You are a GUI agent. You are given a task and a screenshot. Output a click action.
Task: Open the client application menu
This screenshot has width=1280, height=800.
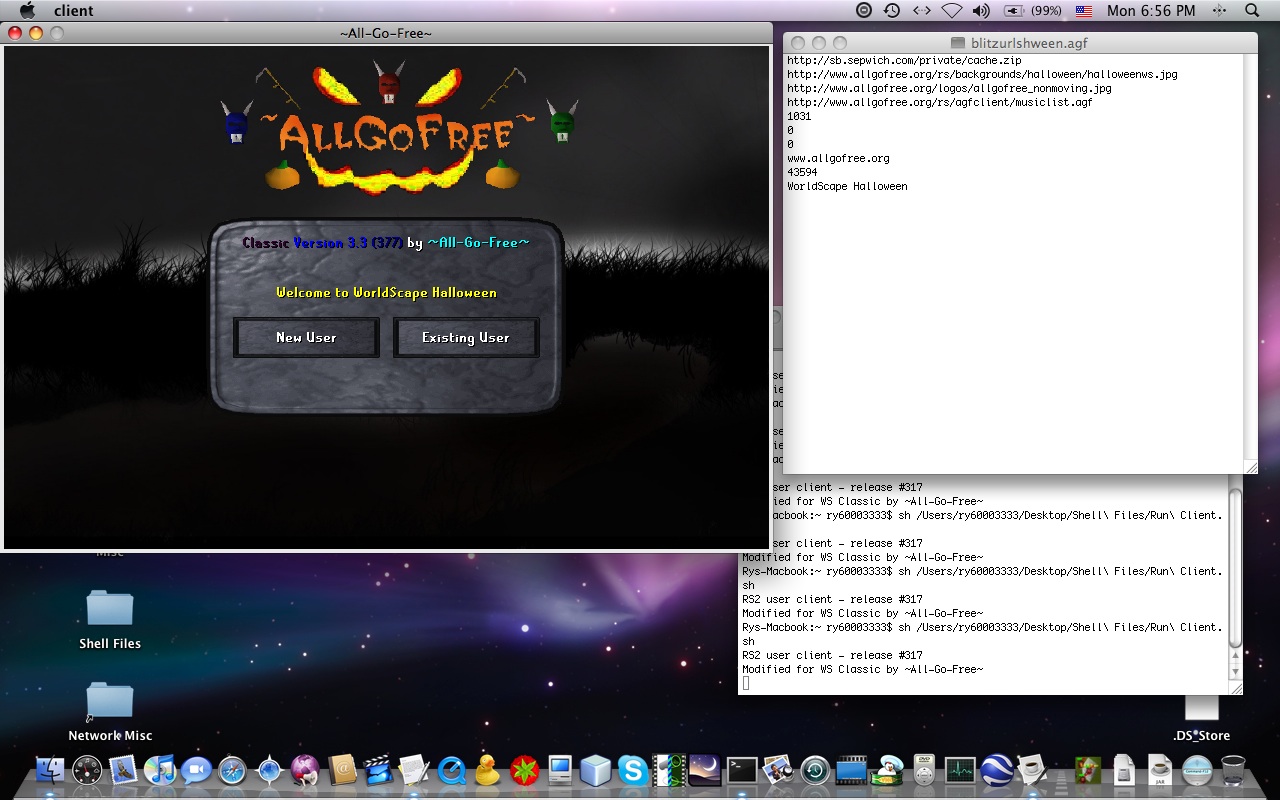pyautogui.click(x=73, y=11)
